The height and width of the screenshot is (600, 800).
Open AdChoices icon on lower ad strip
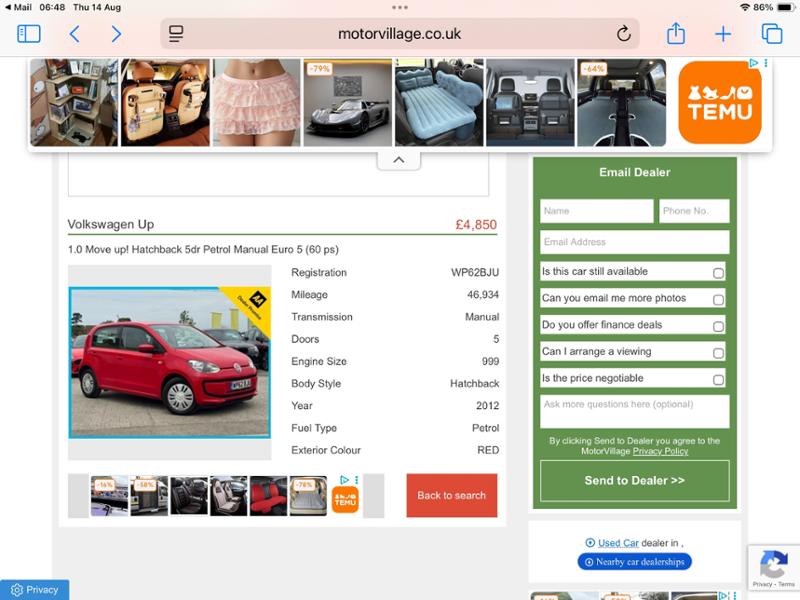344,480
